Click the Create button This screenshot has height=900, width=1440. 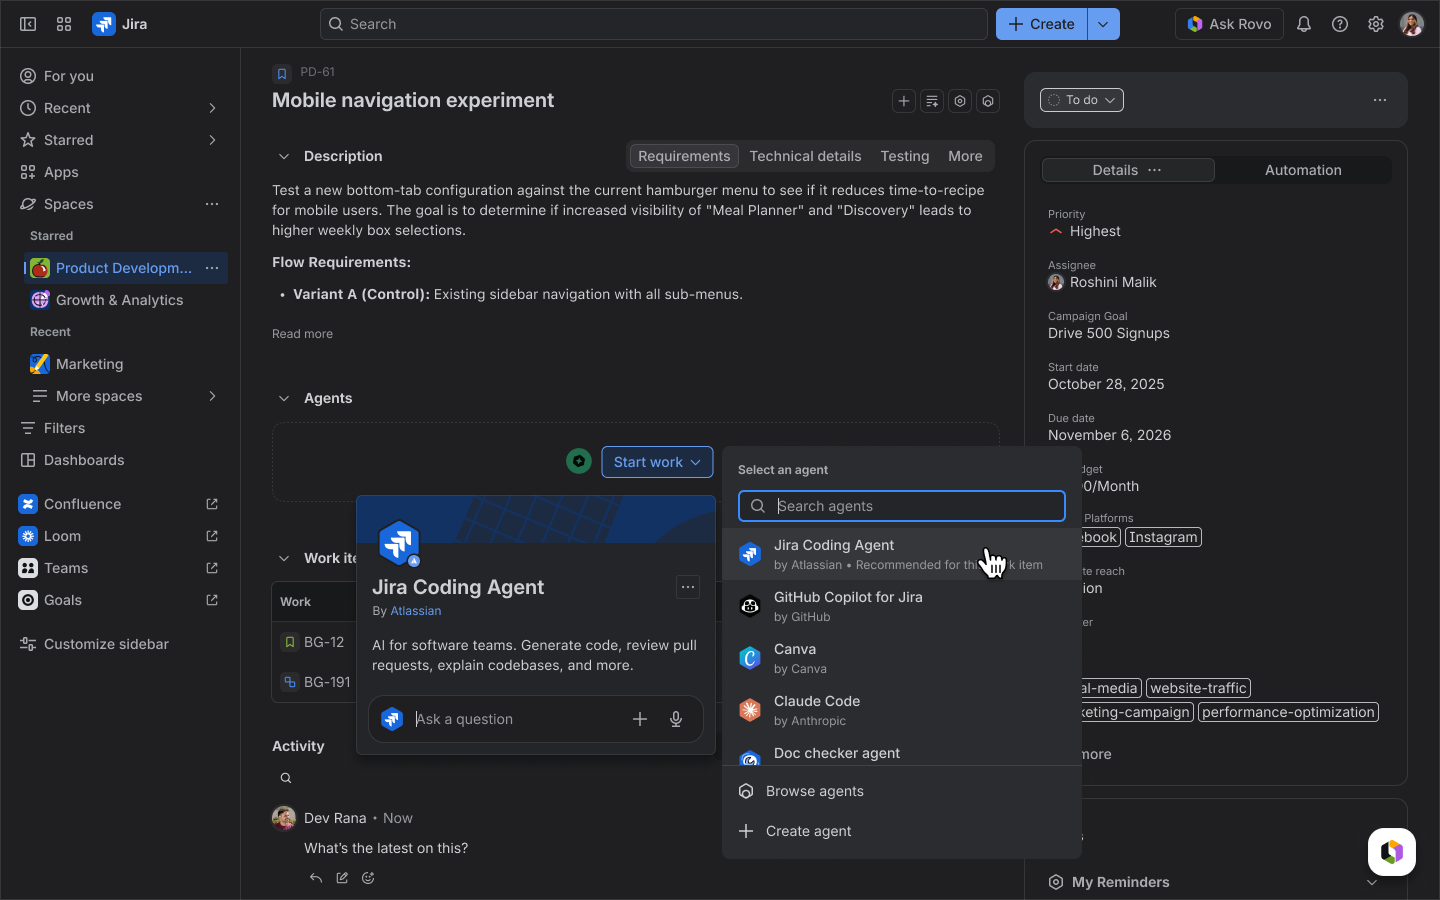pyautogui.click(x=1042, y=24)
